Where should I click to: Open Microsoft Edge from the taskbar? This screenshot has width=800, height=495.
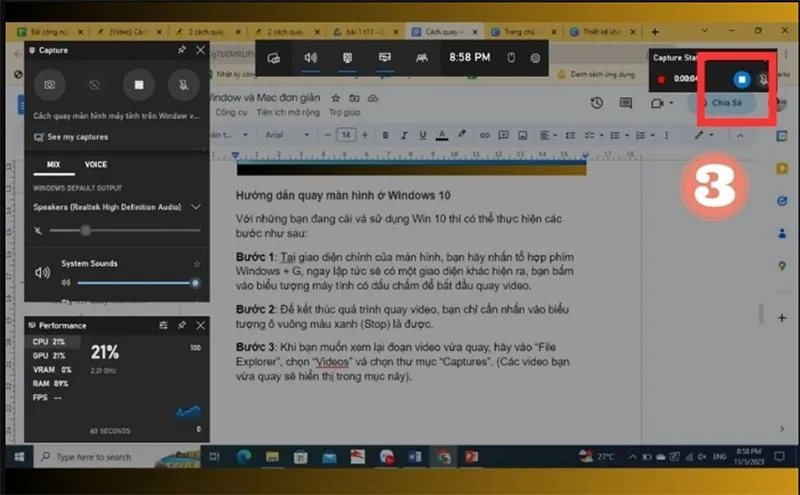[x=243, y=457]
